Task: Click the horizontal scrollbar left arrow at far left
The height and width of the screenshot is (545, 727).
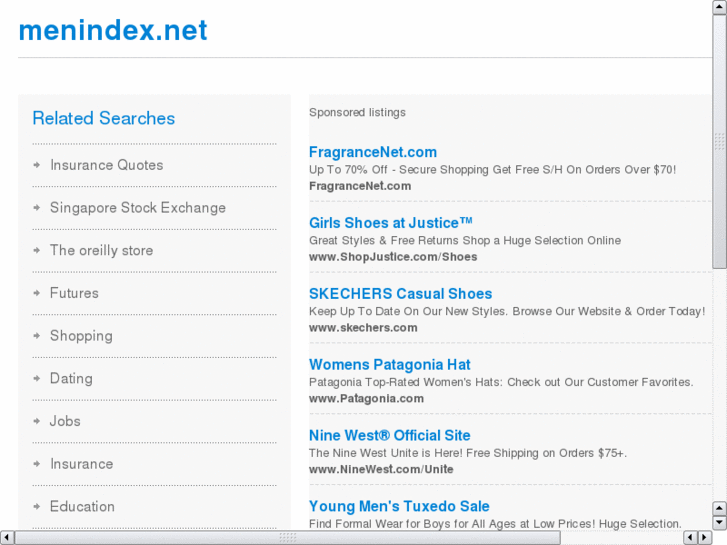Action: pyautogui.click(x=7, y=538)
